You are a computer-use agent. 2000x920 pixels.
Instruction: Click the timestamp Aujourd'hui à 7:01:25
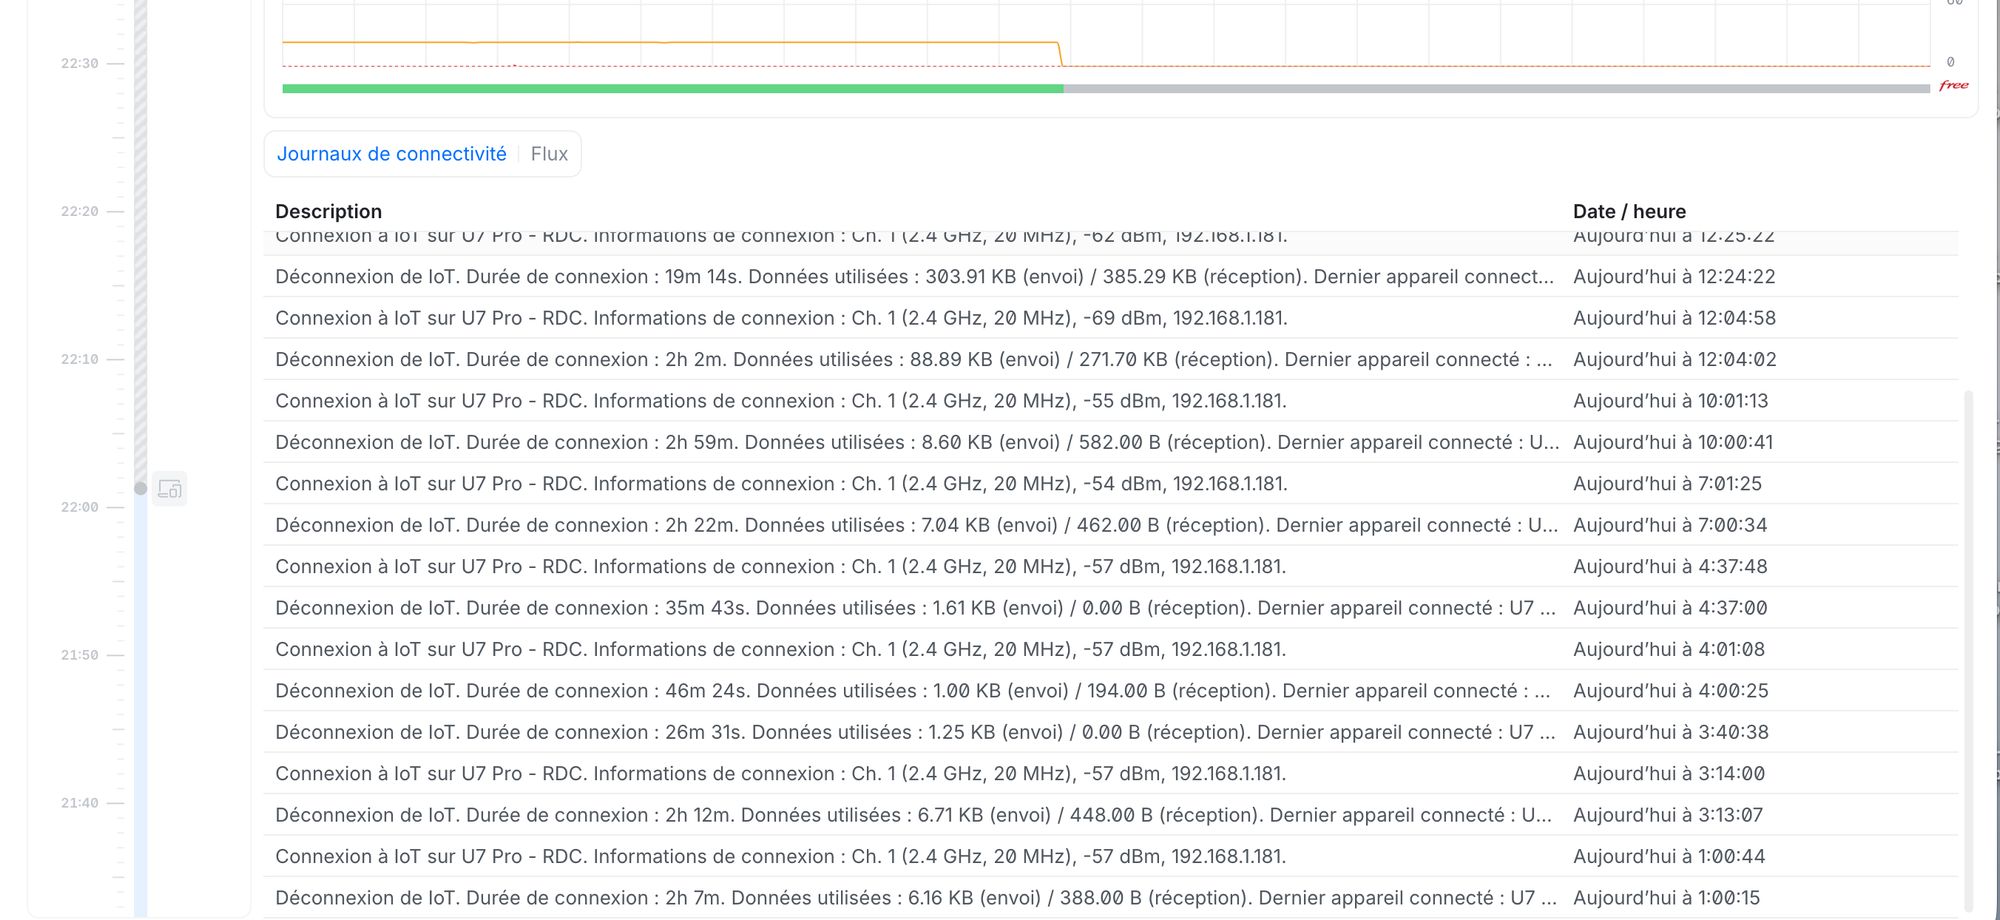1667,484
